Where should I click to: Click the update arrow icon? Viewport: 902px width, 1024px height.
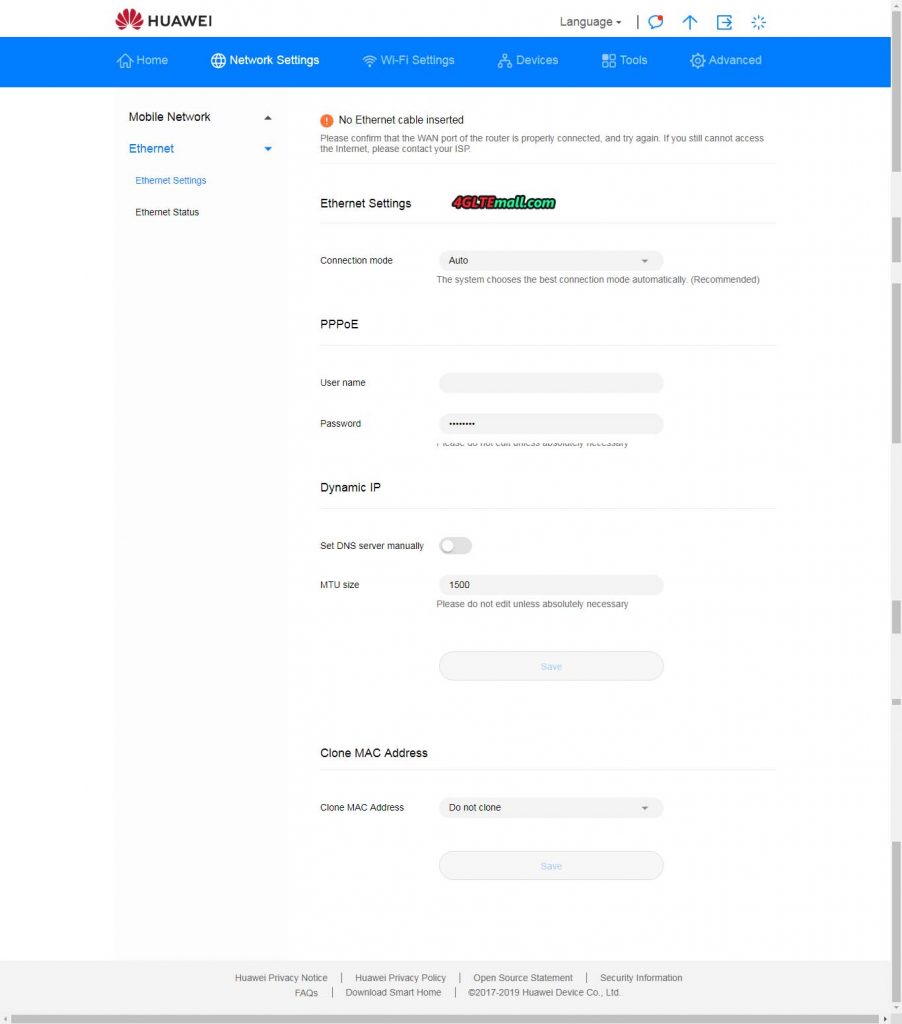point(690,22)
